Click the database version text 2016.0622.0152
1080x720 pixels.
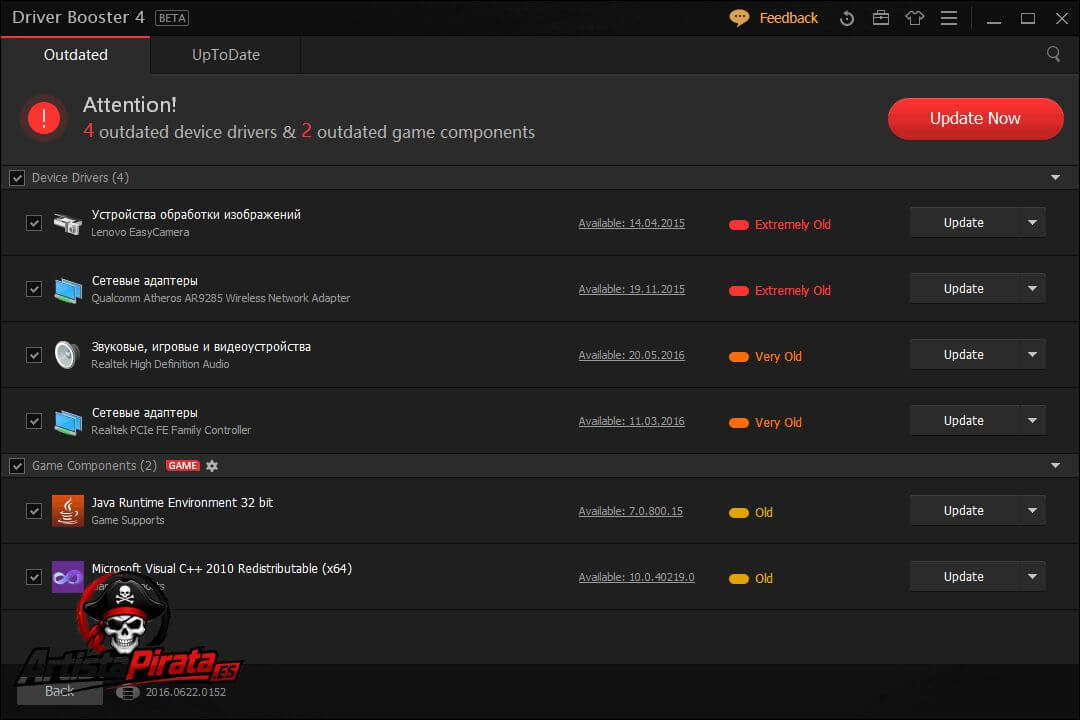click(185, 692)
